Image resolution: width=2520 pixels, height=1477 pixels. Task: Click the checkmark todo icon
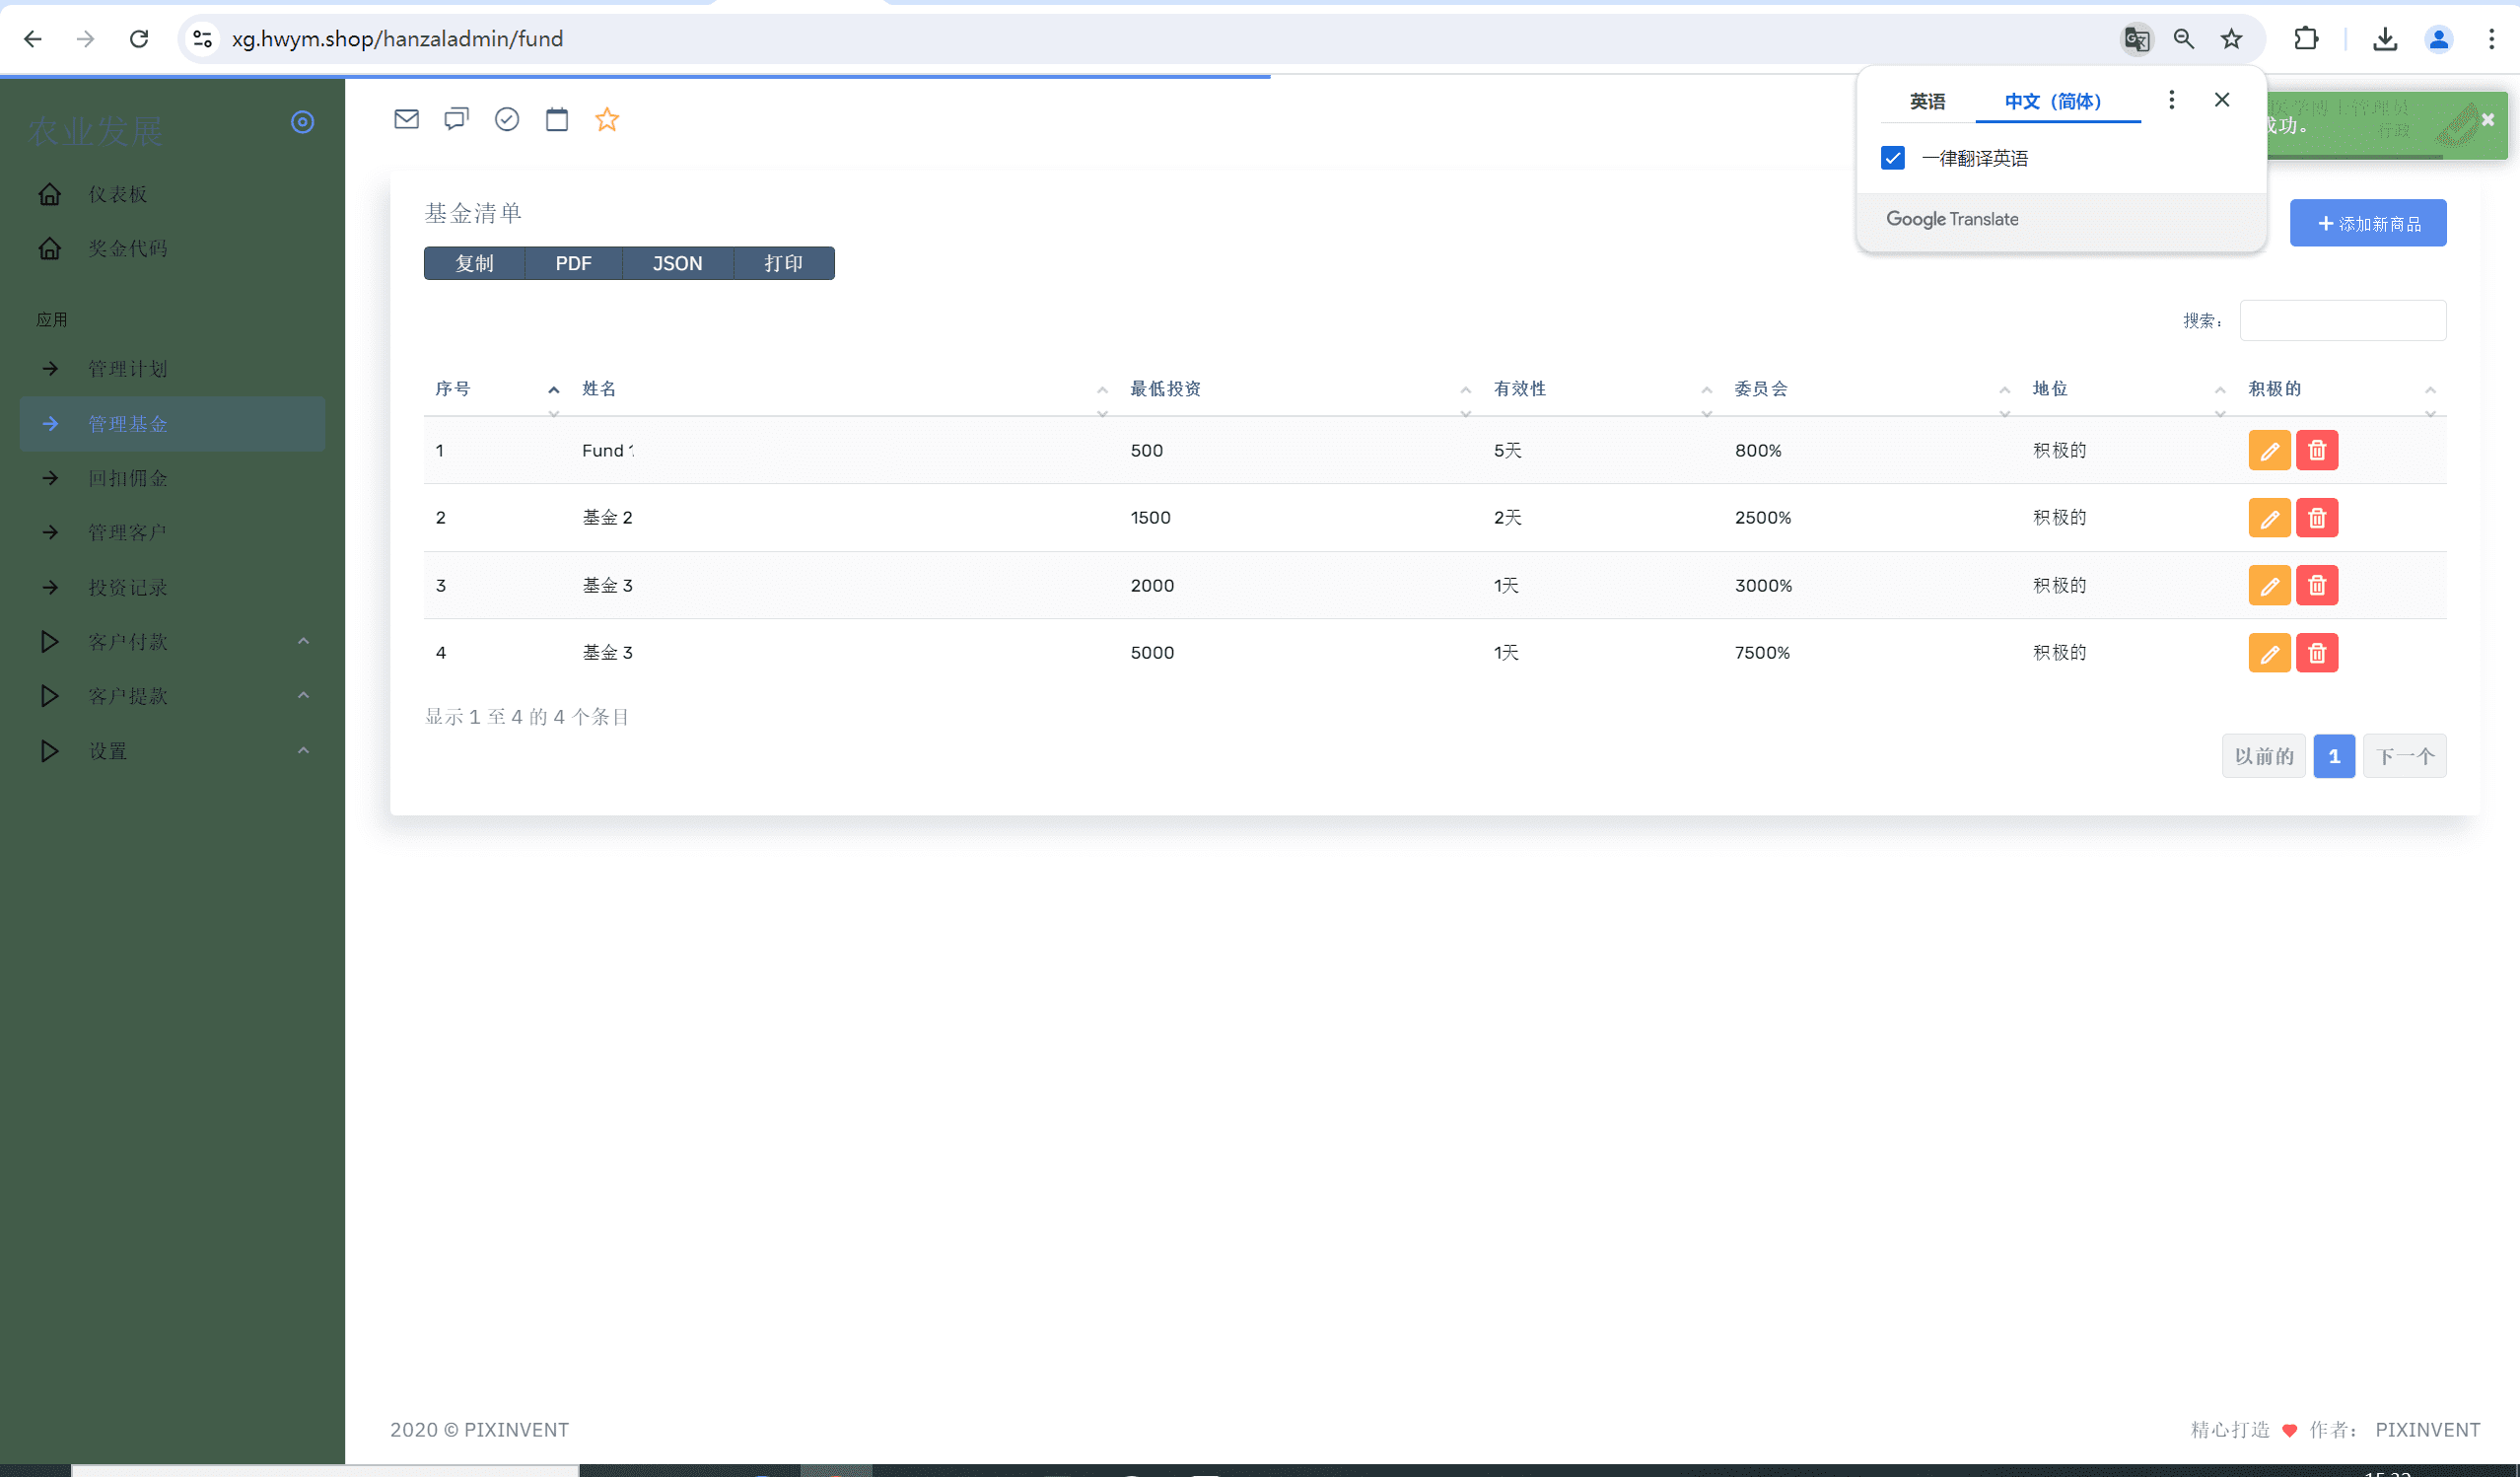point(507,120)
